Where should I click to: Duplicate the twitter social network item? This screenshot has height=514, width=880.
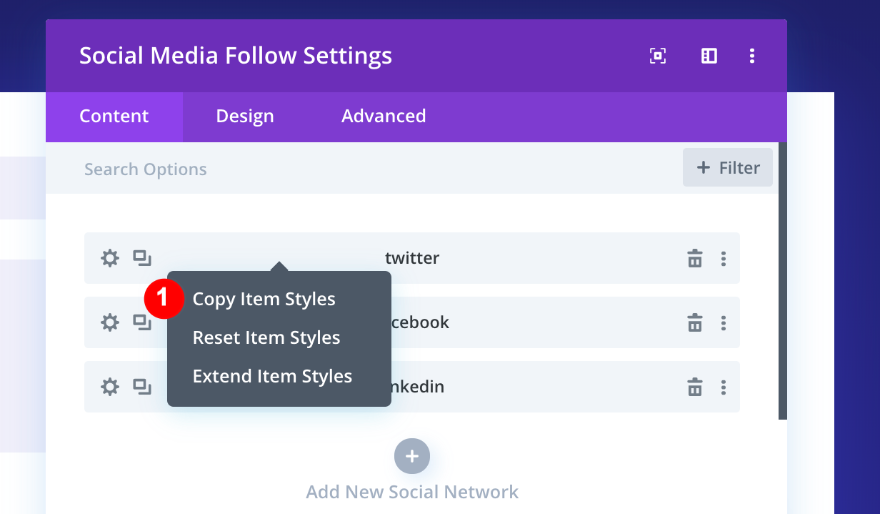coord(142,258)
